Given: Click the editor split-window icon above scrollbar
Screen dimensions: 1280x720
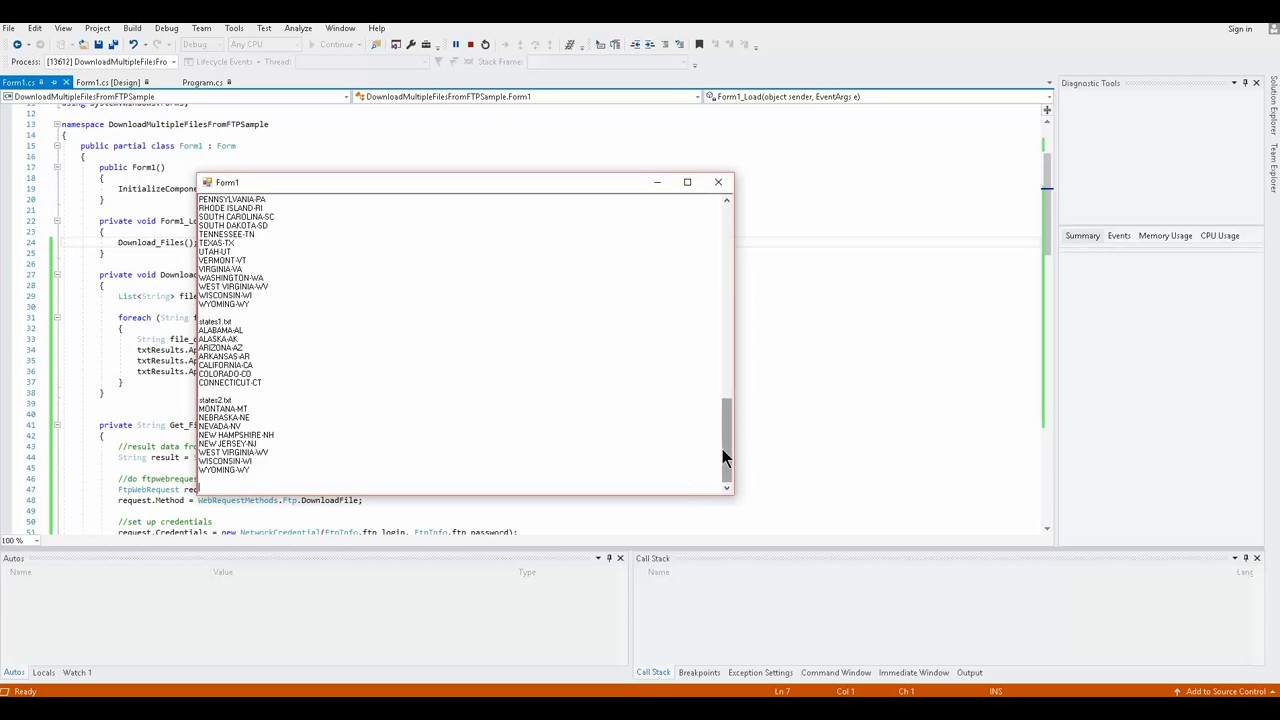Looking at the screenshot, I should [x=1047, y=110].
